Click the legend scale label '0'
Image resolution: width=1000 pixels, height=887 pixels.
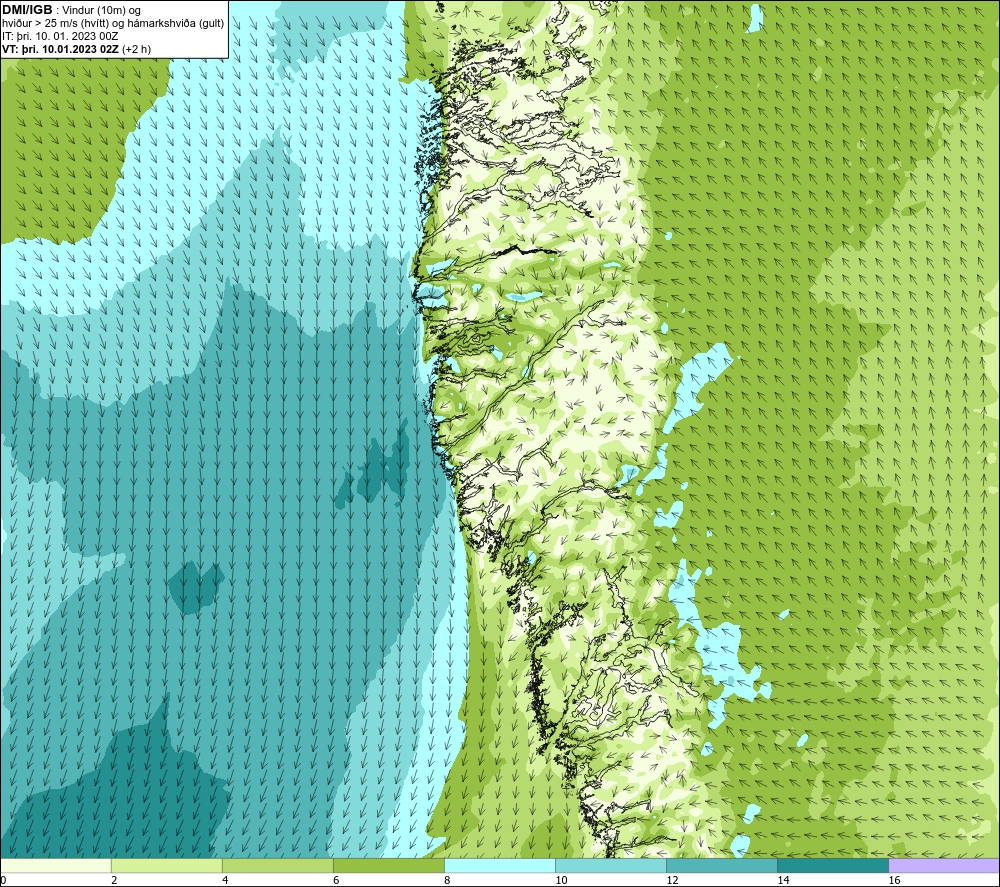3,880
